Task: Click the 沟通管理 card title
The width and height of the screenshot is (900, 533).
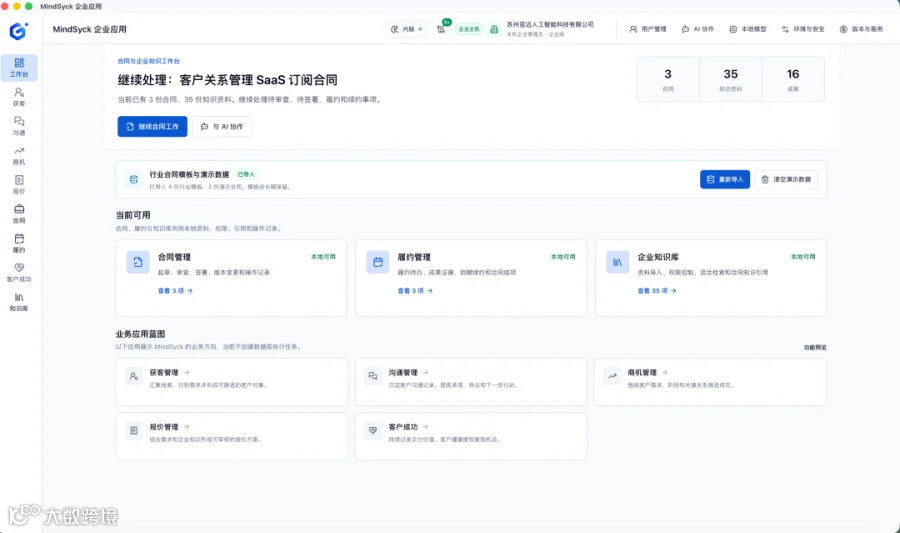Action: click(403, 373)
